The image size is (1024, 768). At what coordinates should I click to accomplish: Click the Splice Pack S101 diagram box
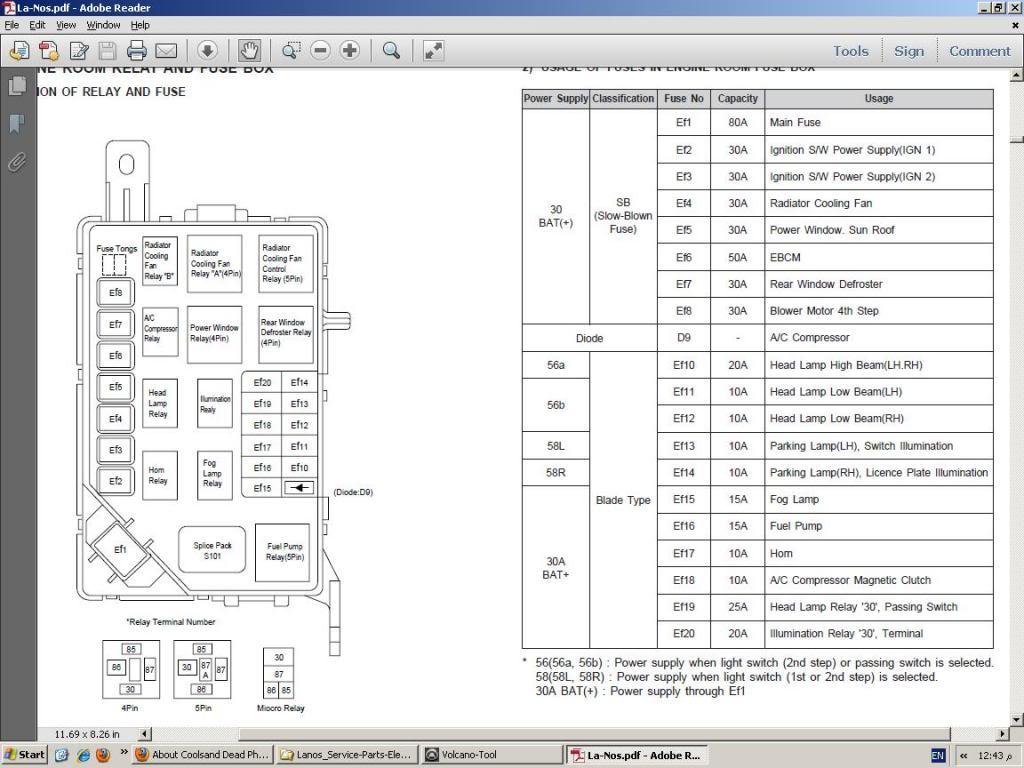click(x=212, y=550)
